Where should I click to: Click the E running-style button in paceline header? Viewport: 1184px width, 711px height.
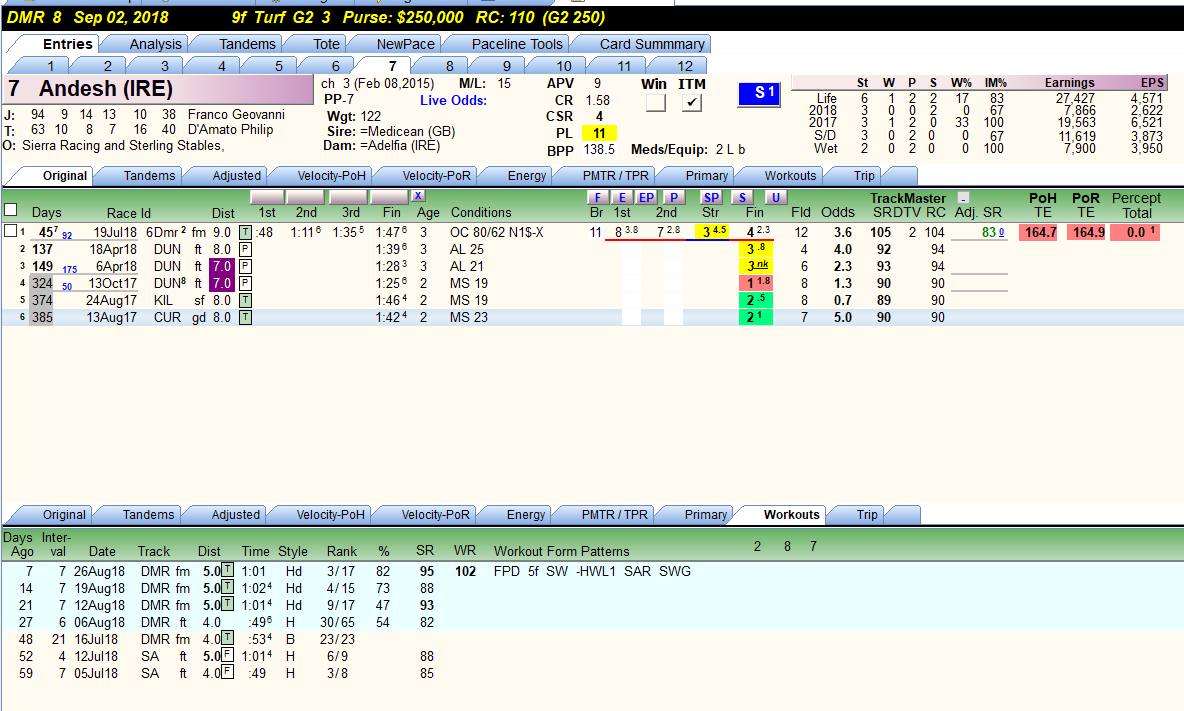point(622,198)
